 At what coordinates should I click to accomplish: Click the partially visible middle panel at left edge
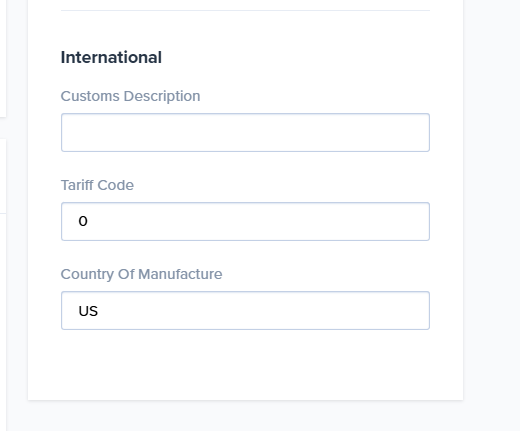pos(3,176)
